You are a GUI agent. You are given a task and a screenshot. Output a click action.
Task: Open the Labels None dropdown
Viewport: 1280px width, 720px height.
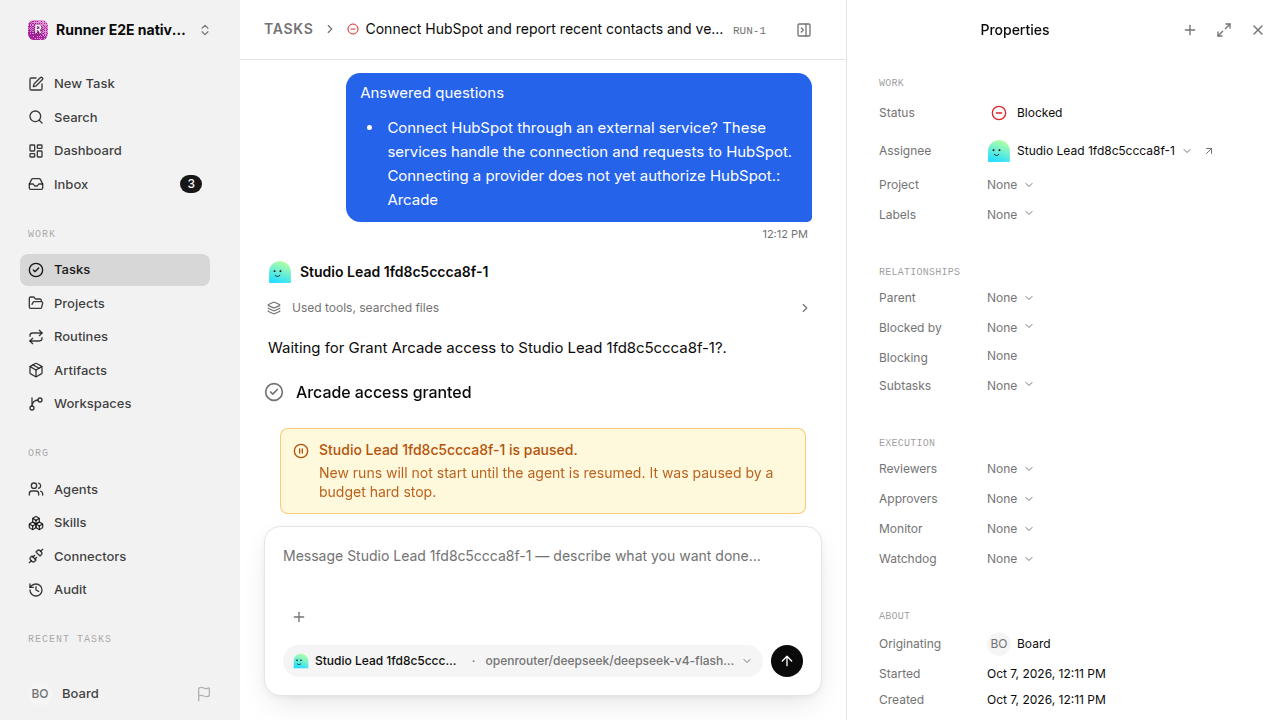click(1010, 215)
